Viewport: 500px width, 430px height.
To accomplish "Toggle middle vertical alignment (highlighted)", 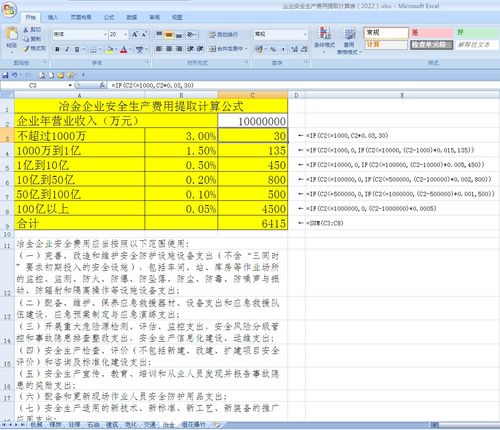I will coord(169,35).
